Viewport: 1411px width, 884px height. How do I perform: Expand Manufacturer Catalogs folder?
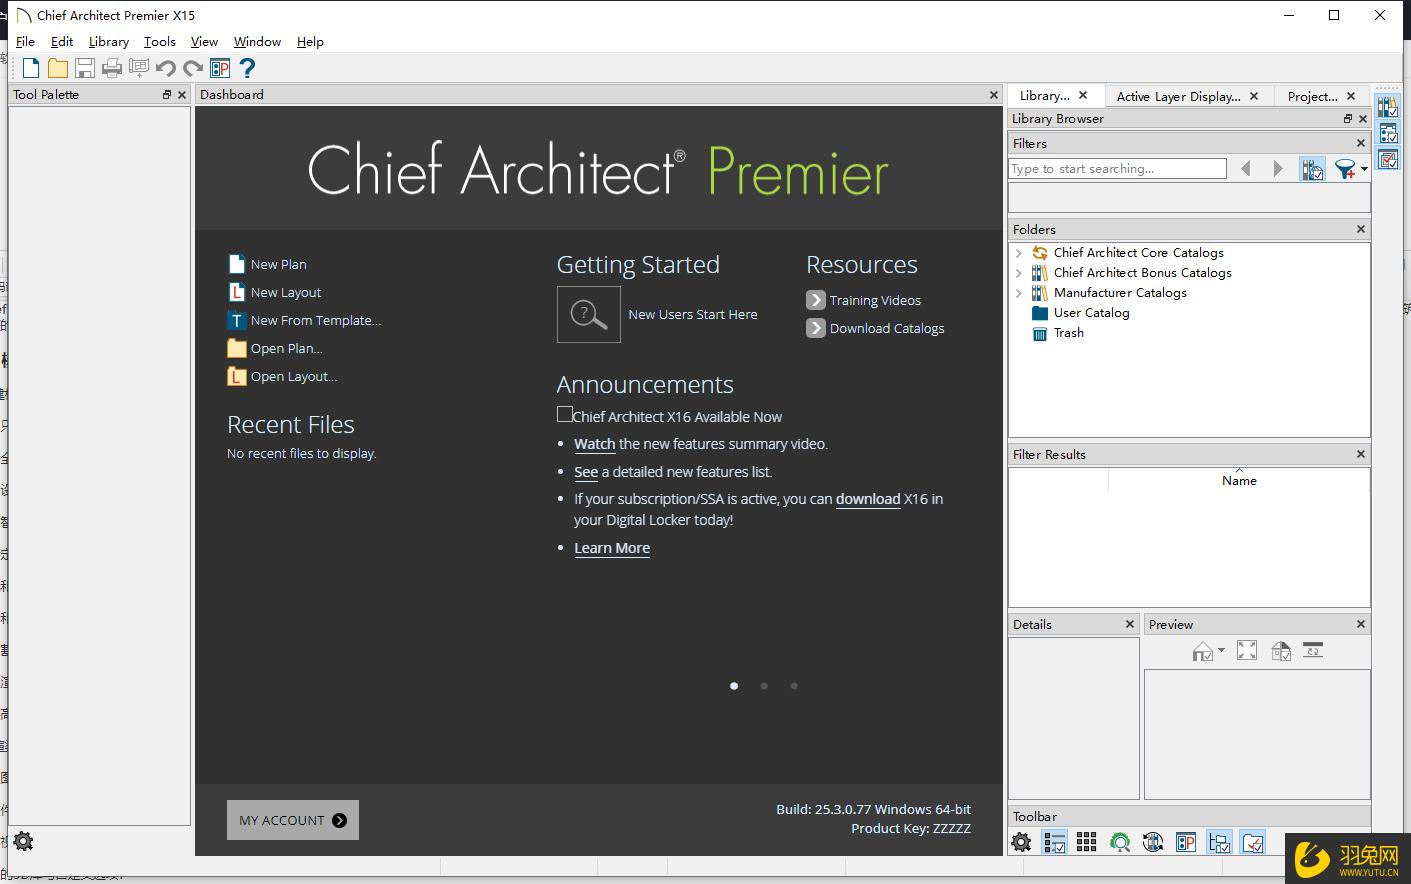tap(1019, 293)
